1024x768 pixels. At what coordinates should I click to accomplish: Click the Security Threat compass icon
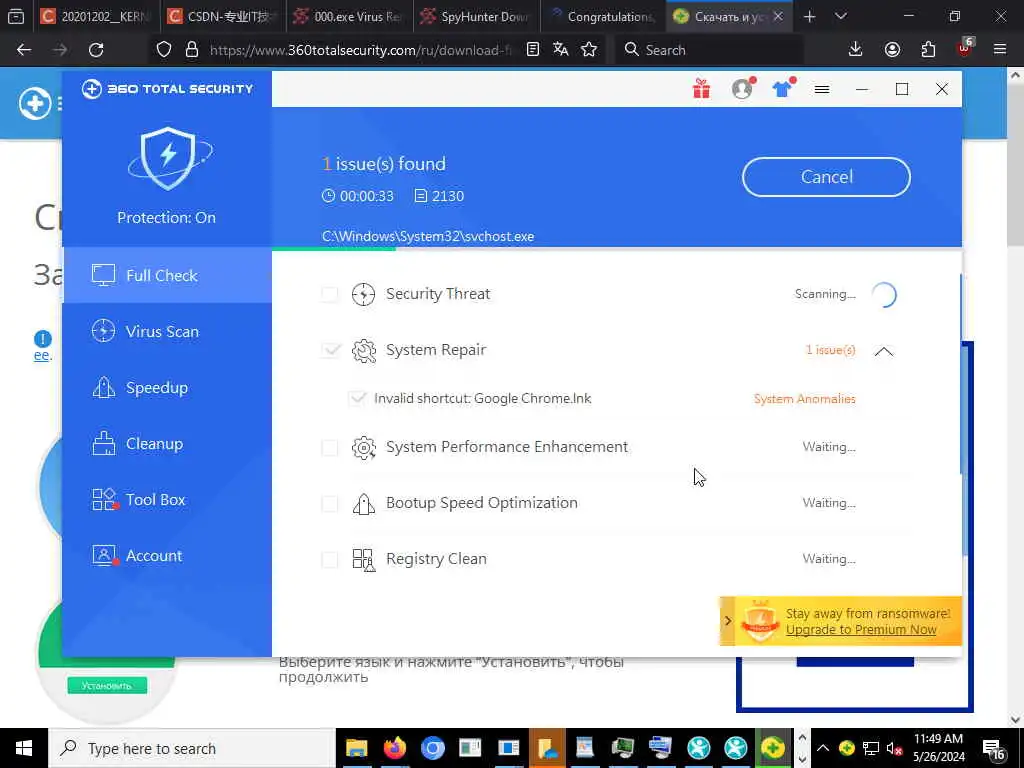[363, 295]
